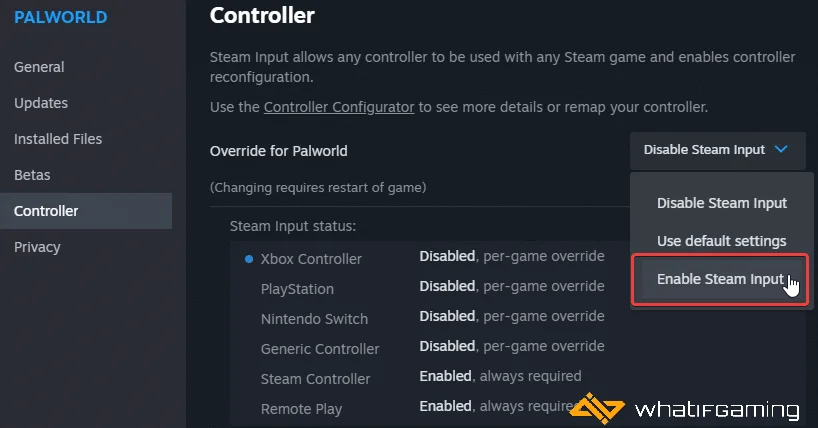
Task: Switch to the Updates tab
Action: click(41, 103)
